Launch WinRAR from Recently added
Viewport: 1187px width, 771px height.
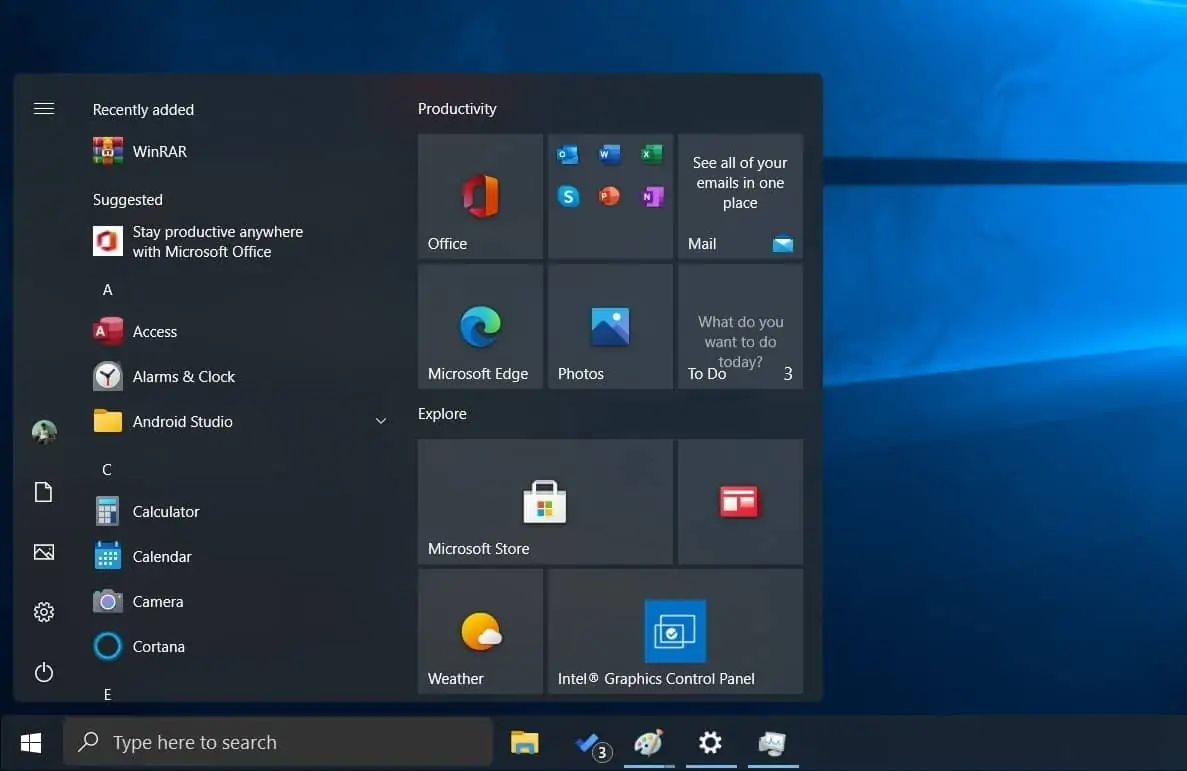coord(241,151)
